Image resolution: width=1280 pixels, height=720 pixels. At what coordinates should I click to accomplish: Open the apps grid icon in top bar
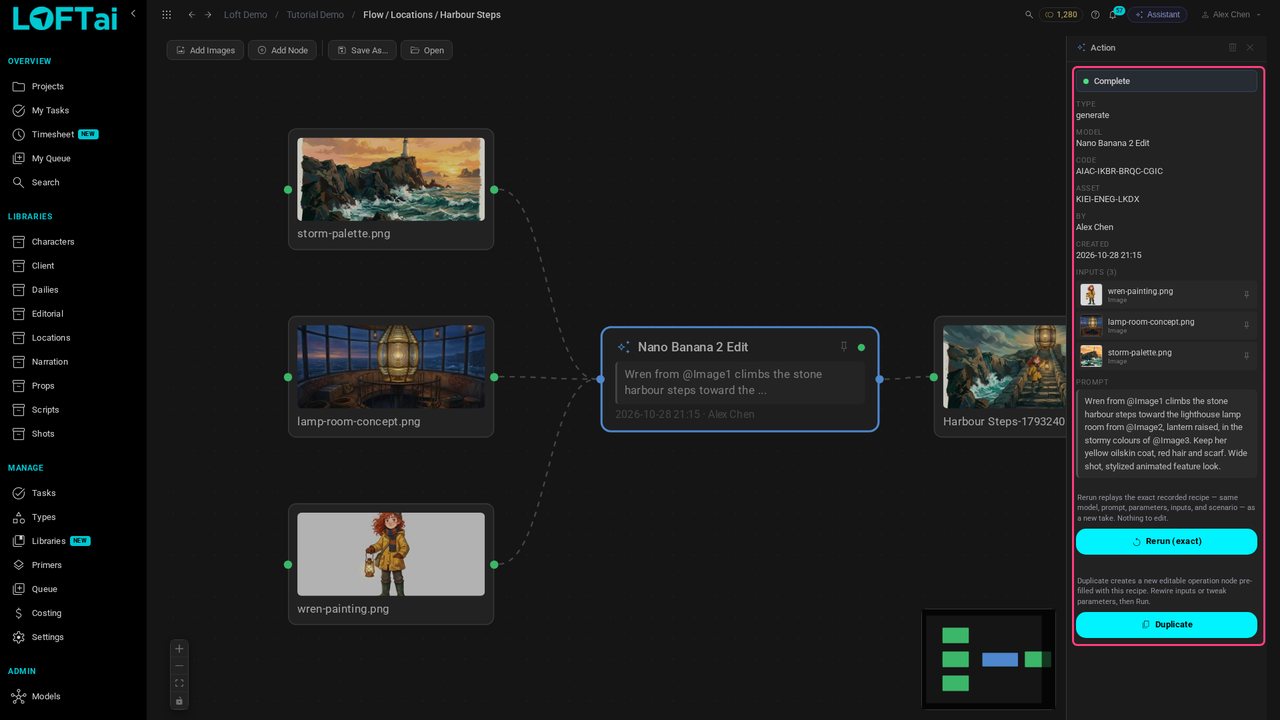[x=166, y=15]
